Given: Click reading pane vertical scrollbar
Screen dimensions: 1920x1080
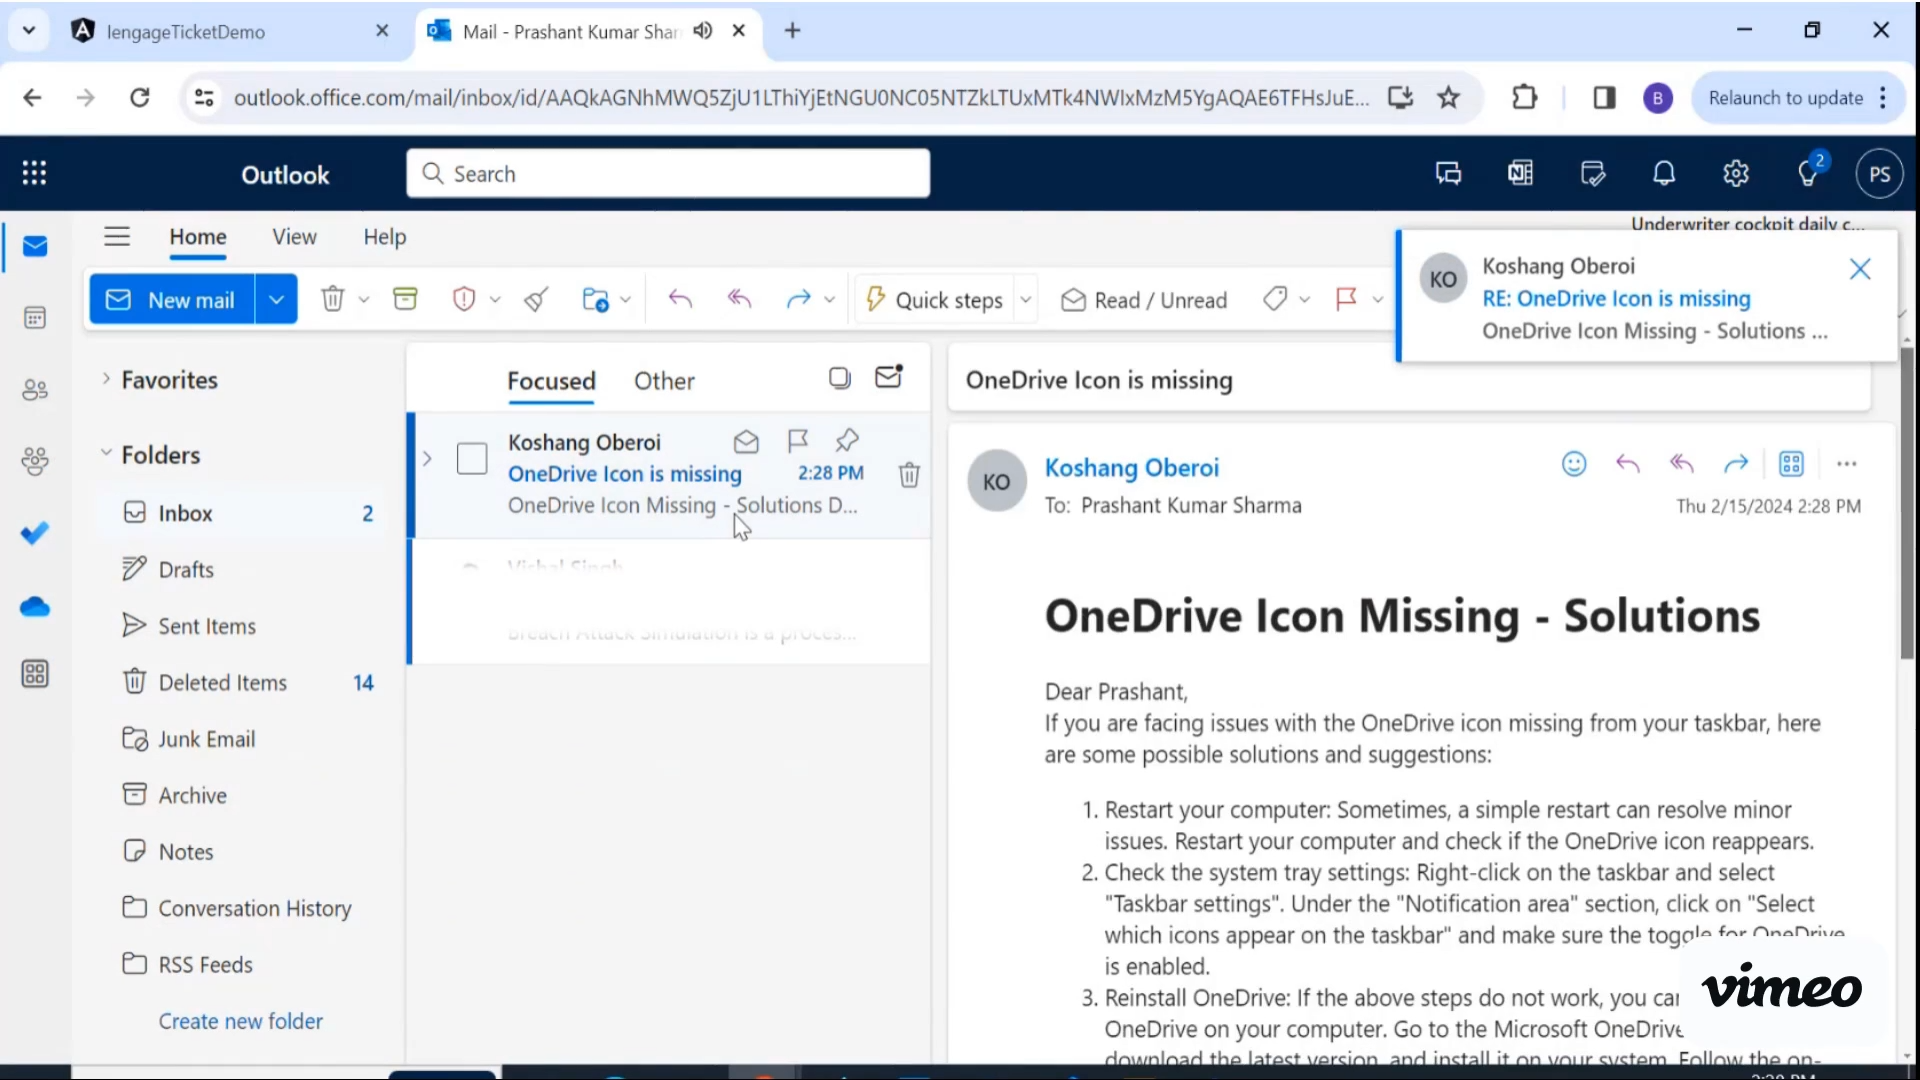Looking at the screenshot, I should [1908, 505].
